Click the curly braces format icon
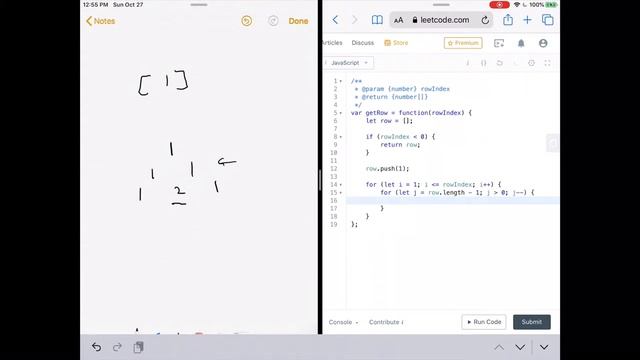The height and width of the screenshot is (360, 640). pyautogui.click(x=484, y=63)
